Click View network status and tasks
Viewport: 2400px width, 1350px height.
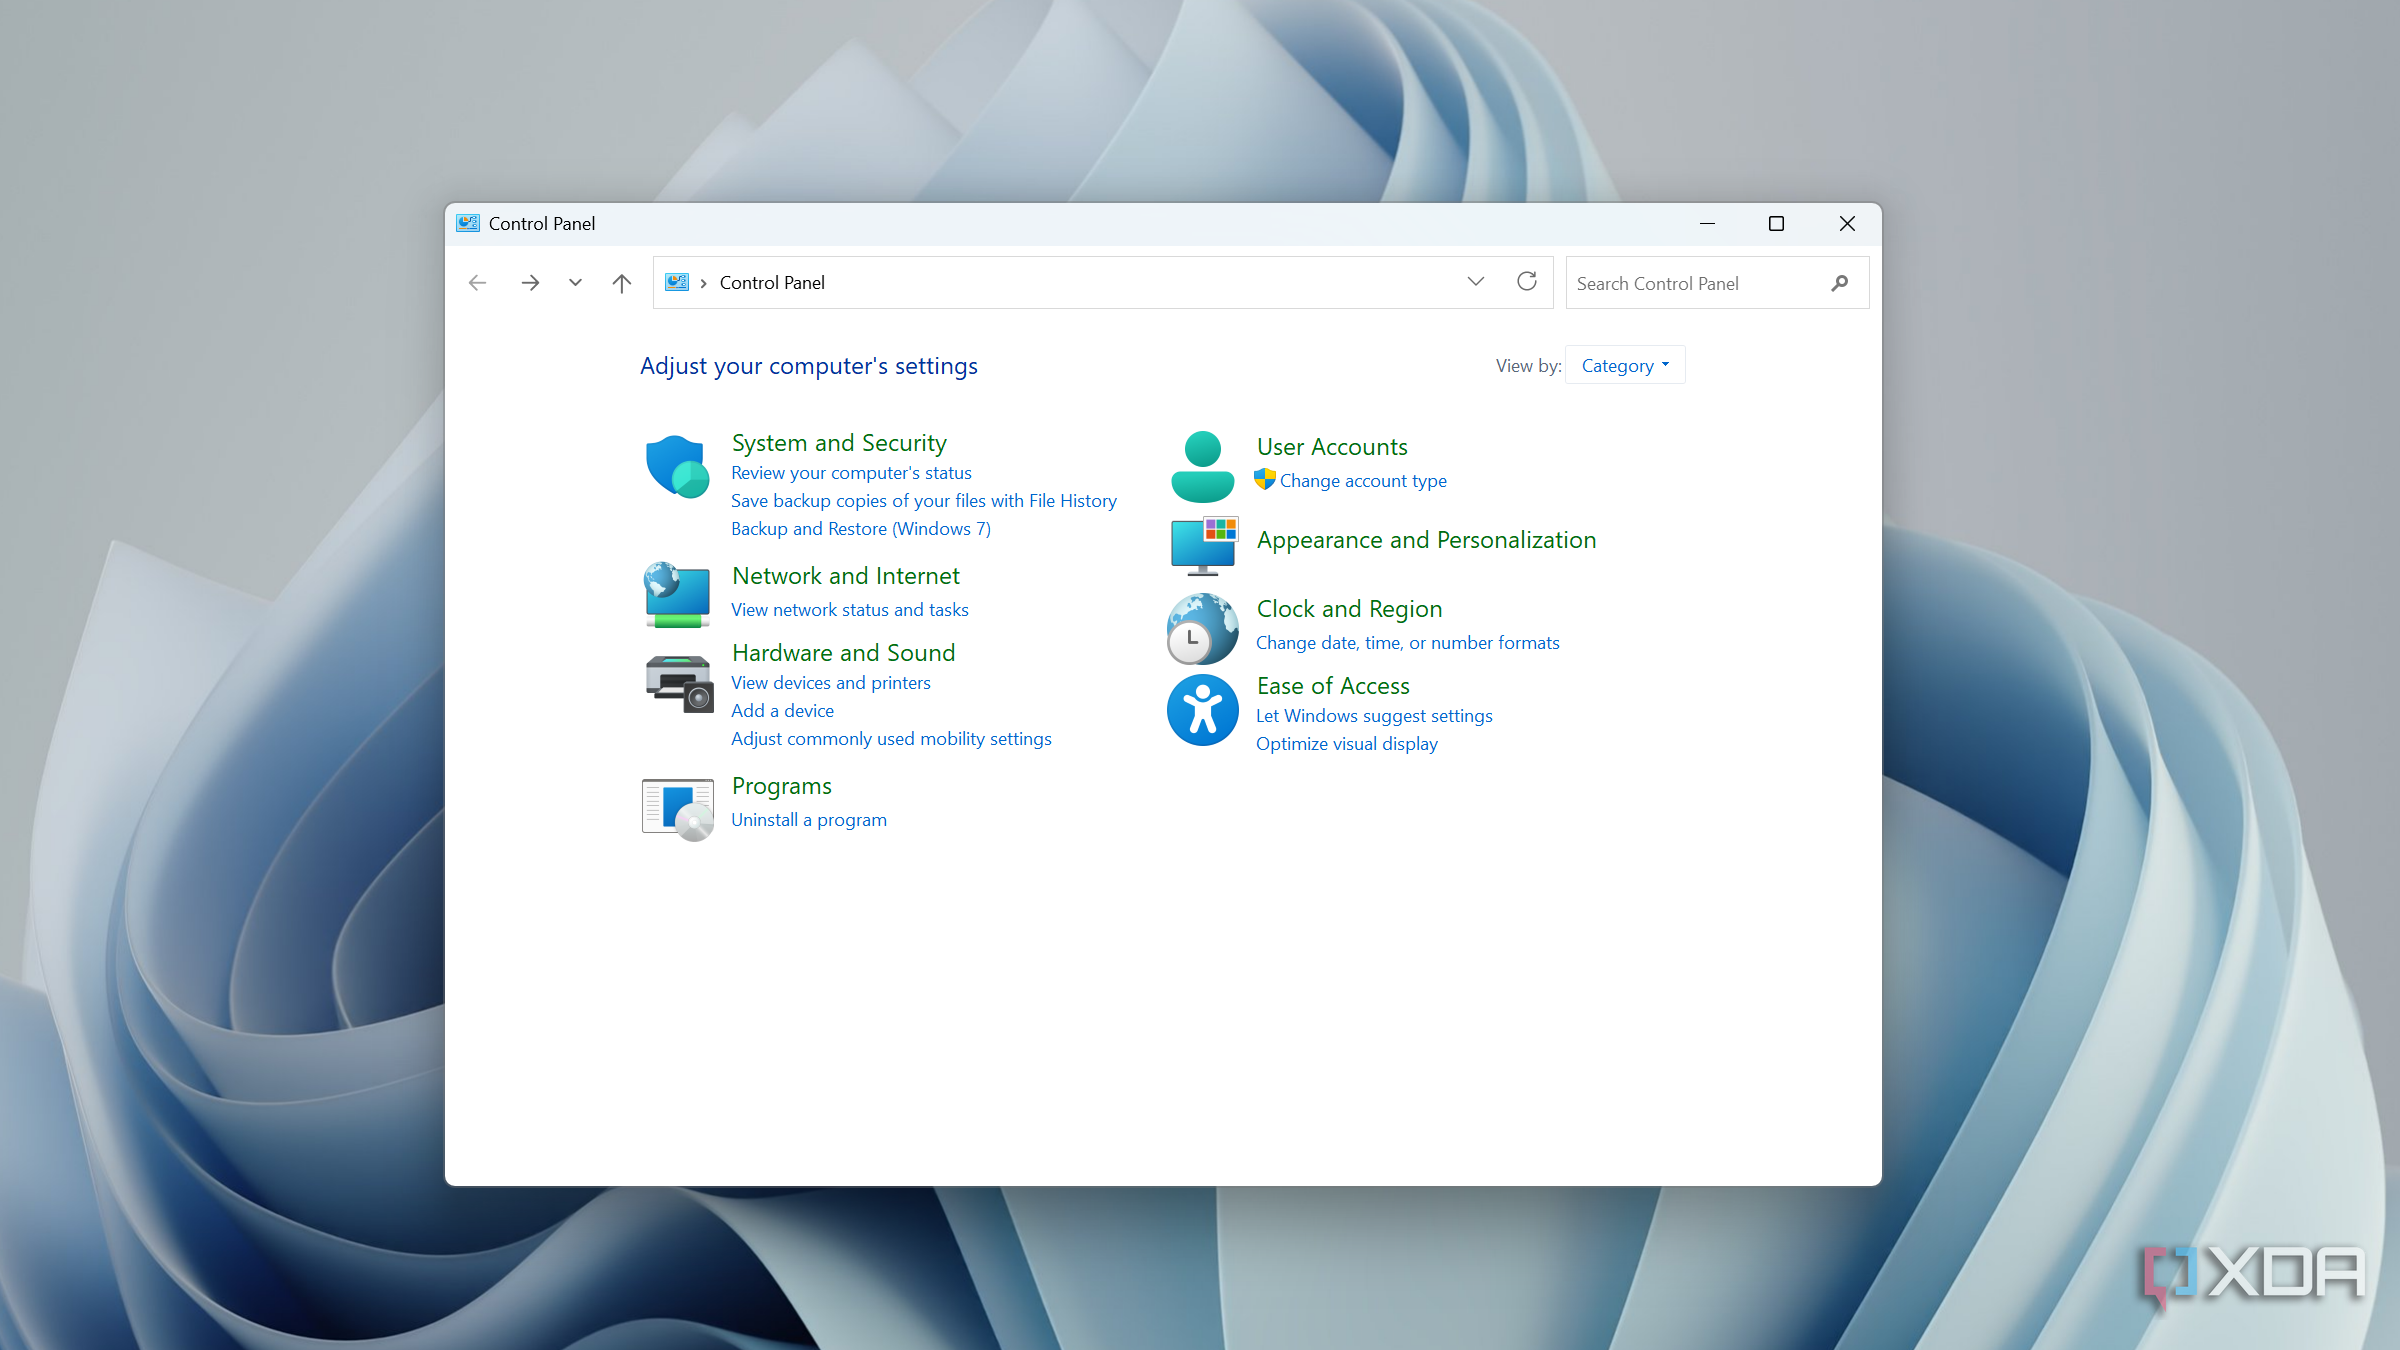point(850,610)
